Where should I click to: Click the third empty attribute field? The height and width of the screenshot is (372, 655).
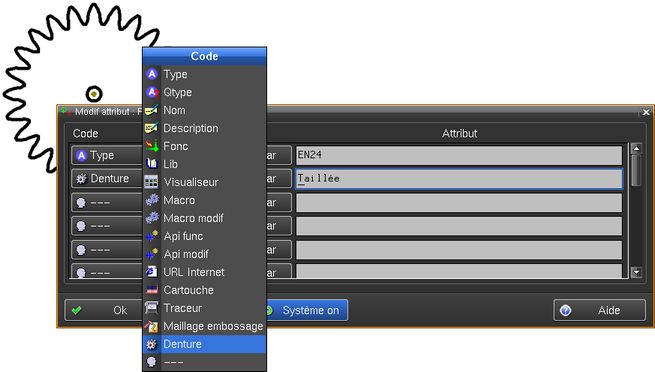click(459, 202)
